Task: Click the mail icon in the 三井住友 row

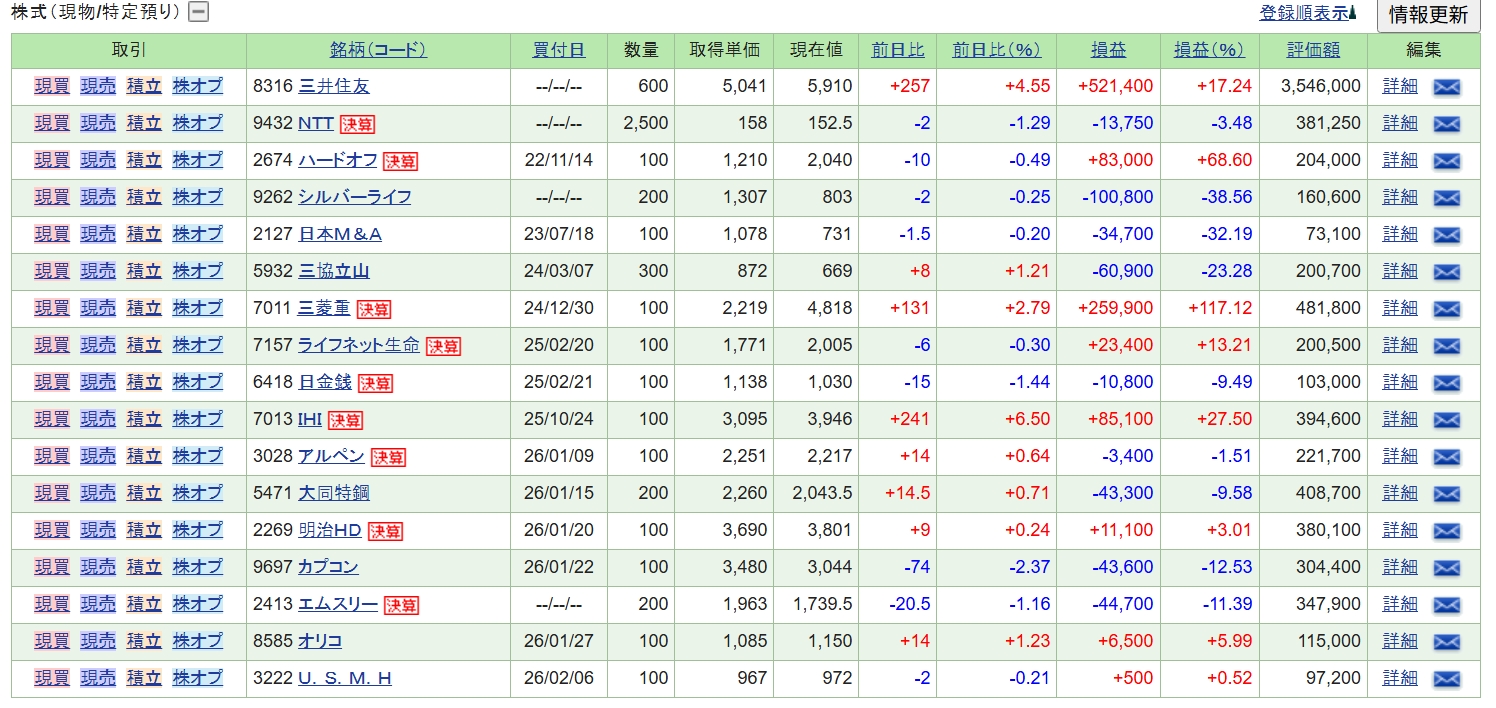Action: pyautogui.click(x=1446, y=87)
